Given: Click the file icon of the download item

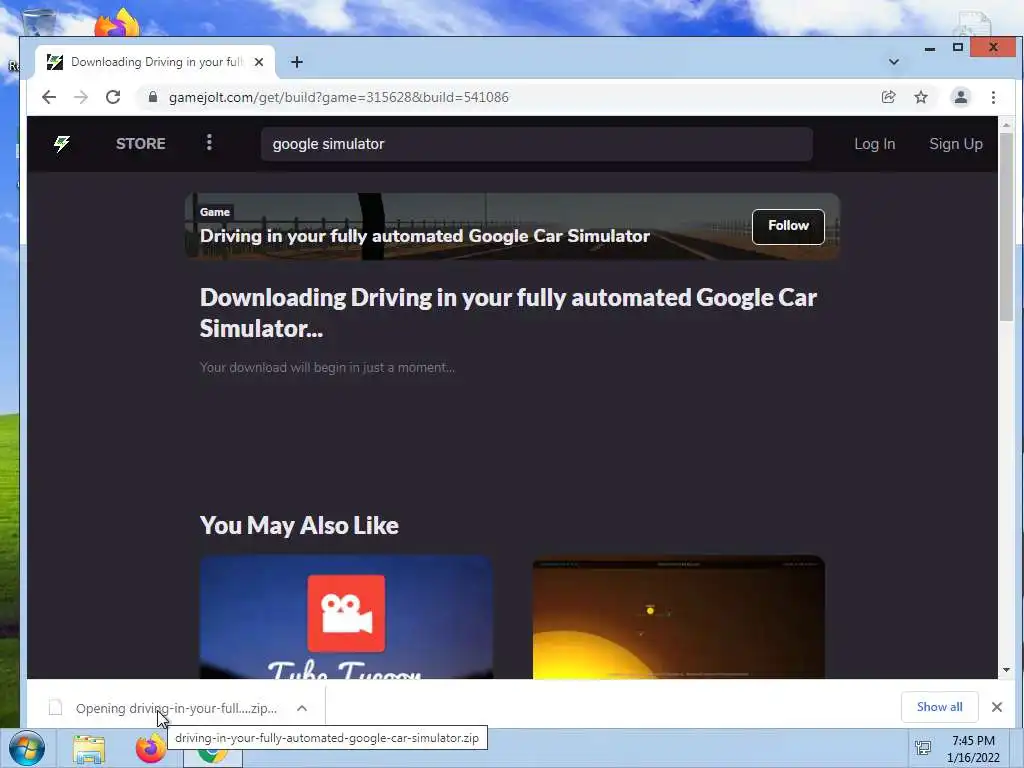Looking at the screenshot, I should pyautogui.click(x=56, y=707).
